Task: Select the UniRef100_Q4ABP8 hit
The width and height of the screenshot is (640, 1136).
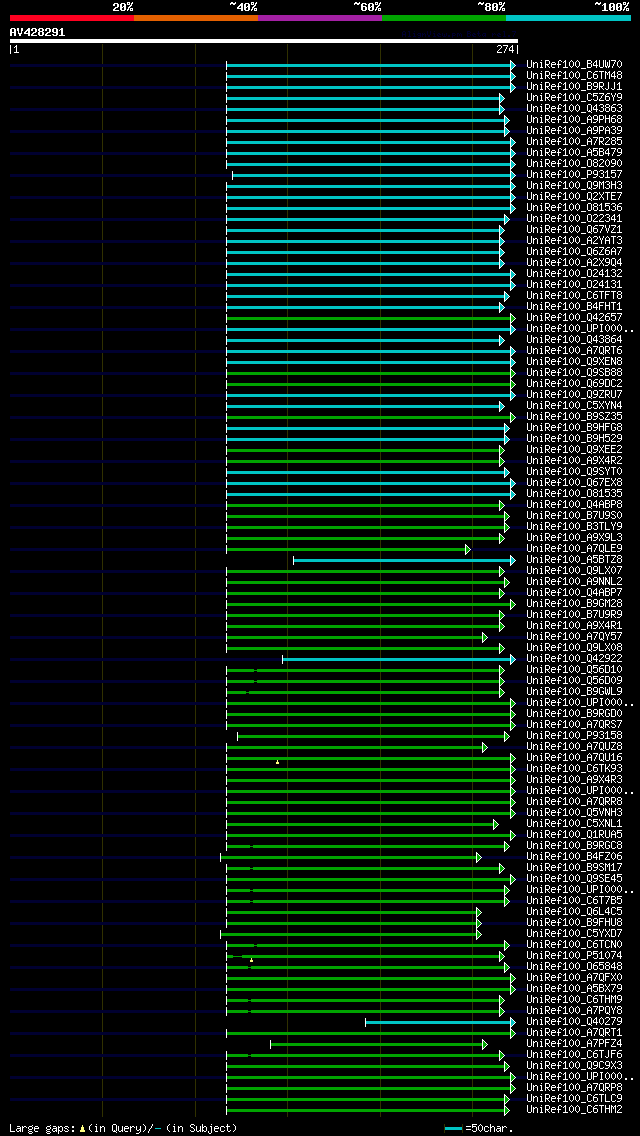Action: [x=574, y=505]
